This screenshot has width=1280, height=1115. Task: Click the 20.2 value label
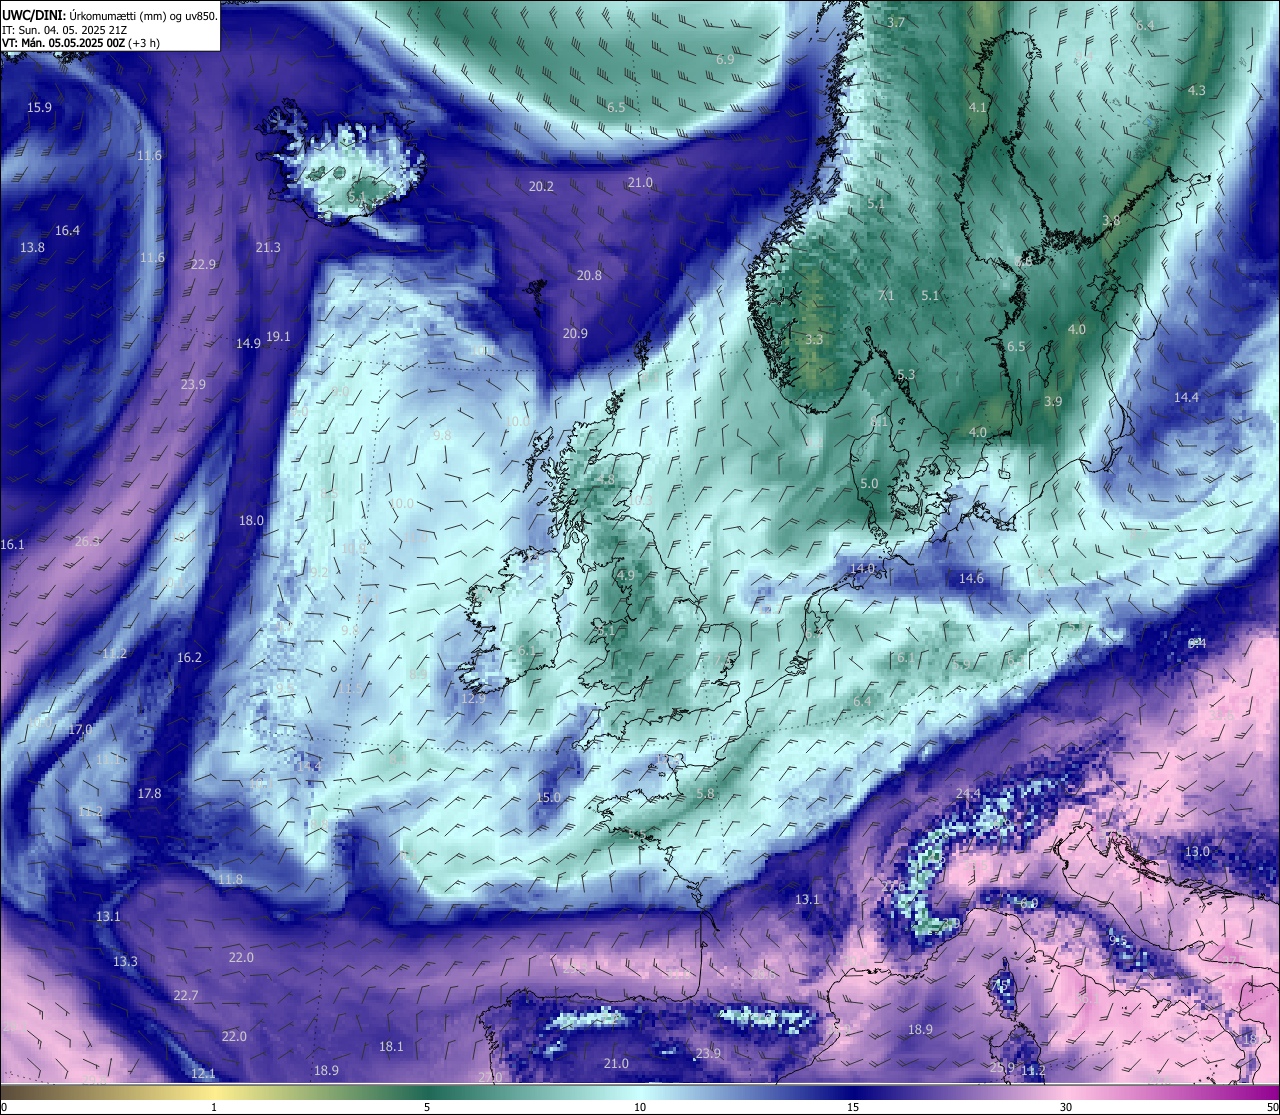point(541,186)
